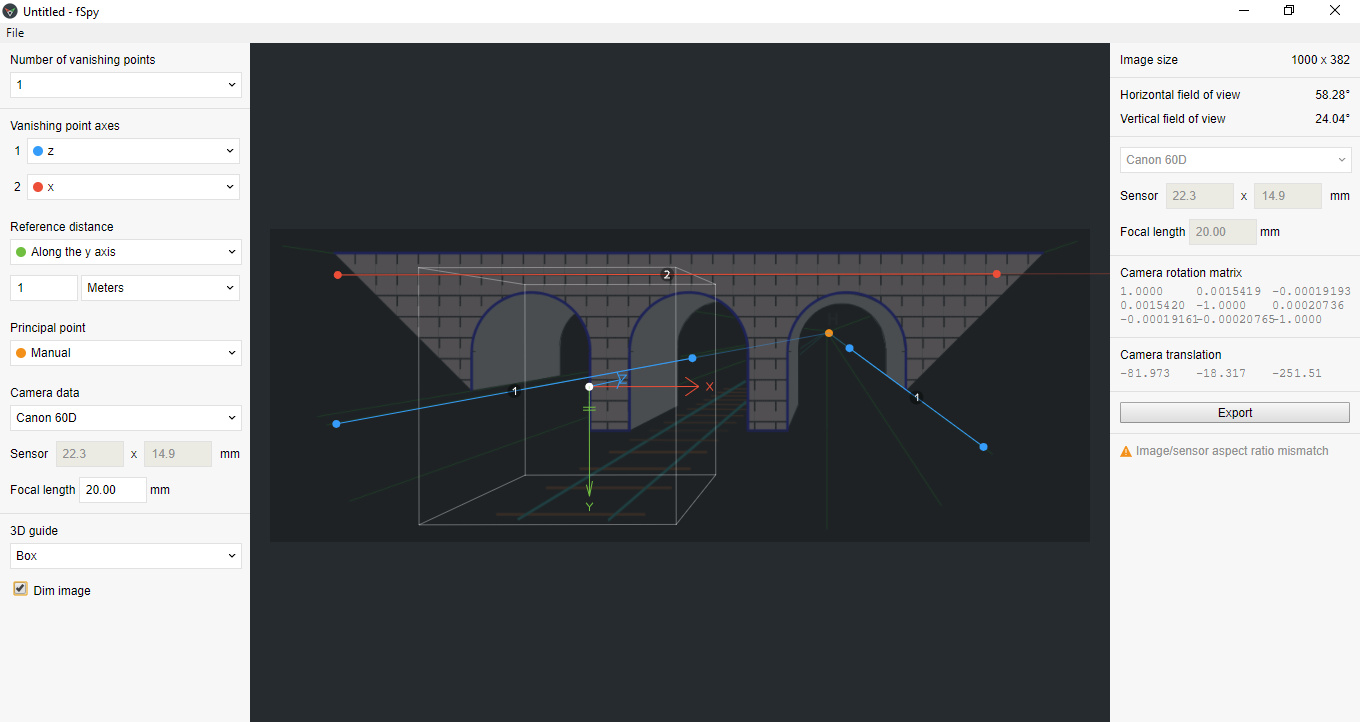1360x722 pixels.
Task: Click the lower endpoint of the right blue vanishing line
Action: 984,447
